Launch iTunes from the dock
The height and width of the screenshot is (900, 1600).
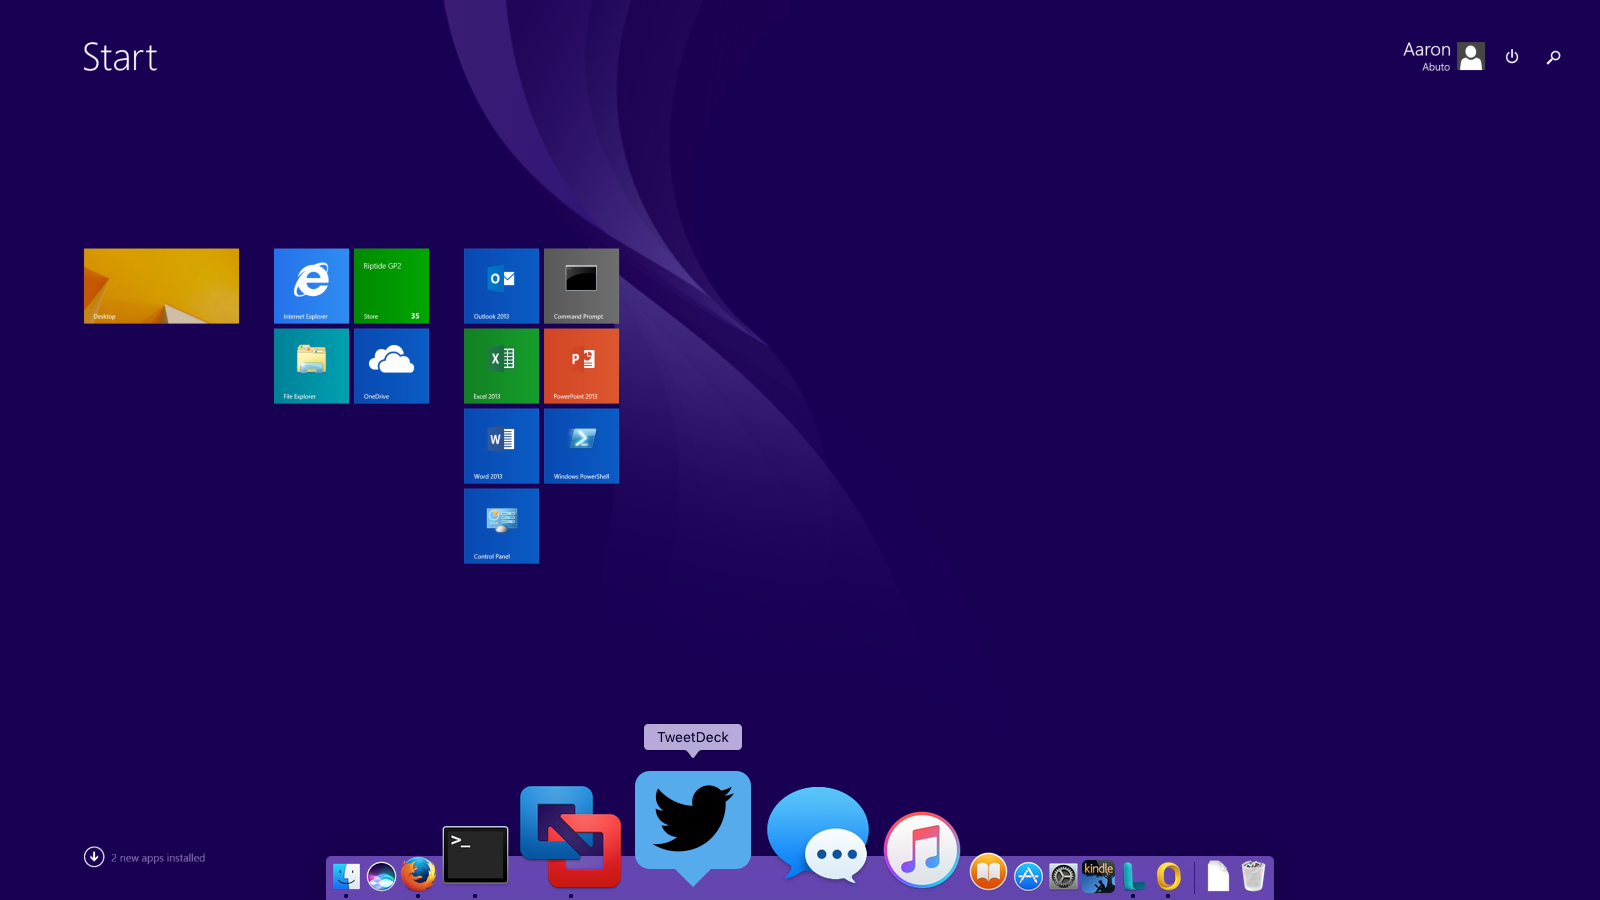922,850
